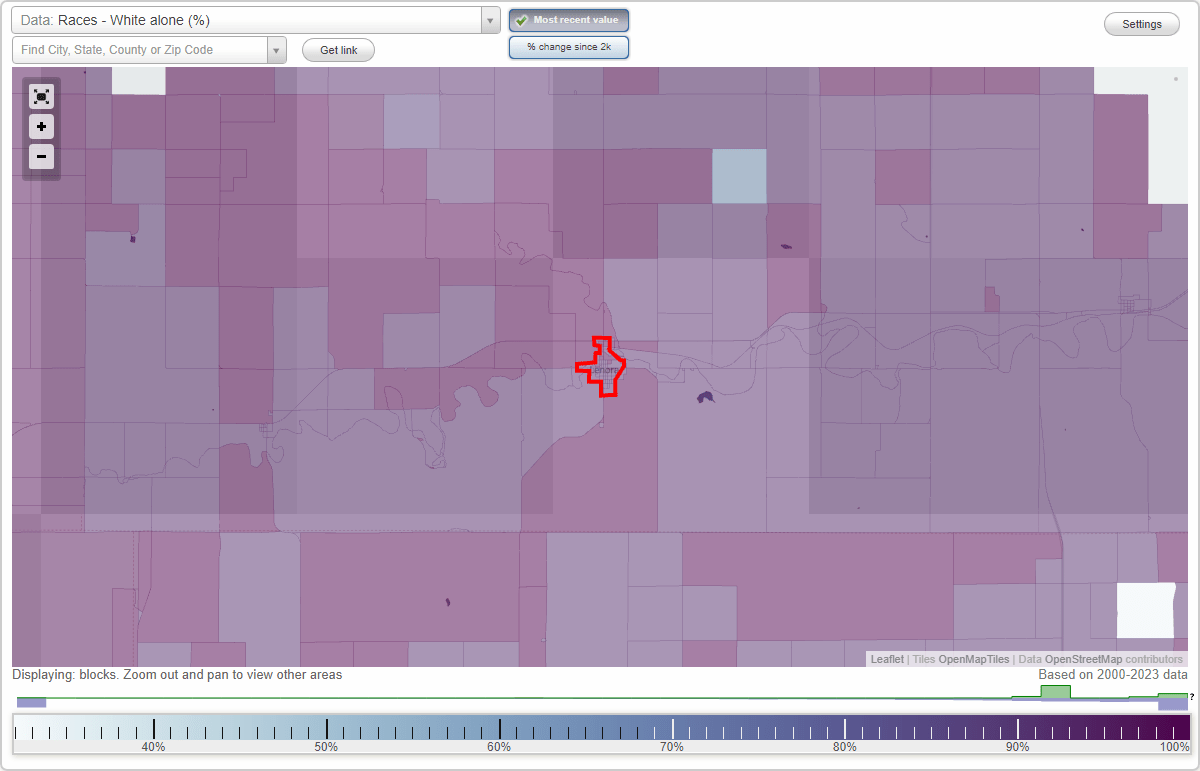Zoom out using the map minus control

[41, 157]
